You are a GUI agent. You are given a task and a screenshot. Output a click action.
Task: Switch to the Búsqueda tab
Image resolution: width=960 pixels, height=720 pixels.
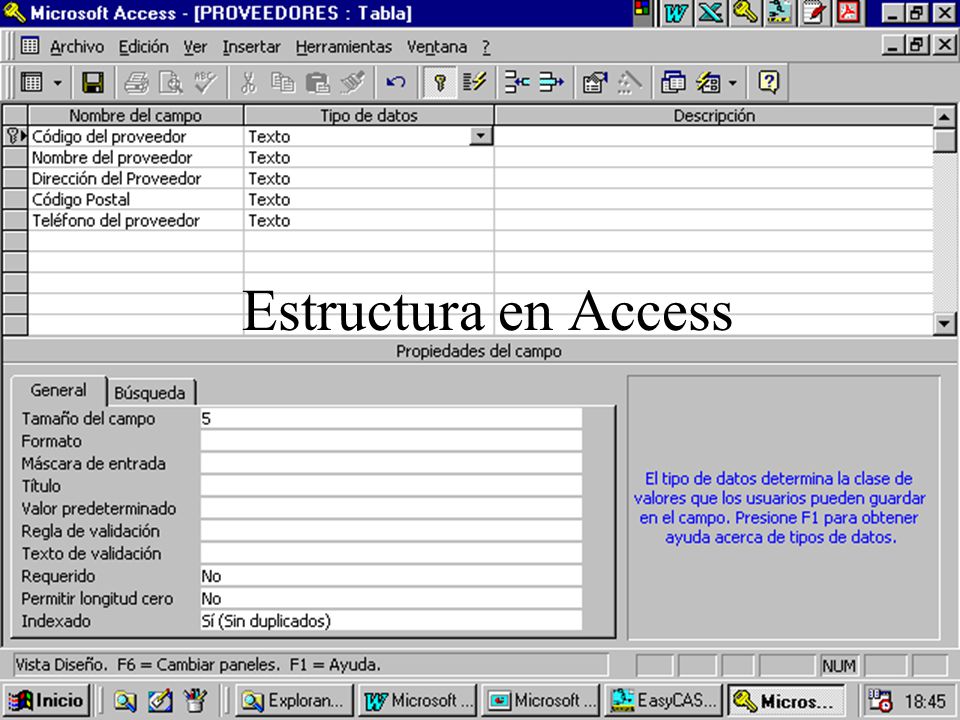[150, 392]
